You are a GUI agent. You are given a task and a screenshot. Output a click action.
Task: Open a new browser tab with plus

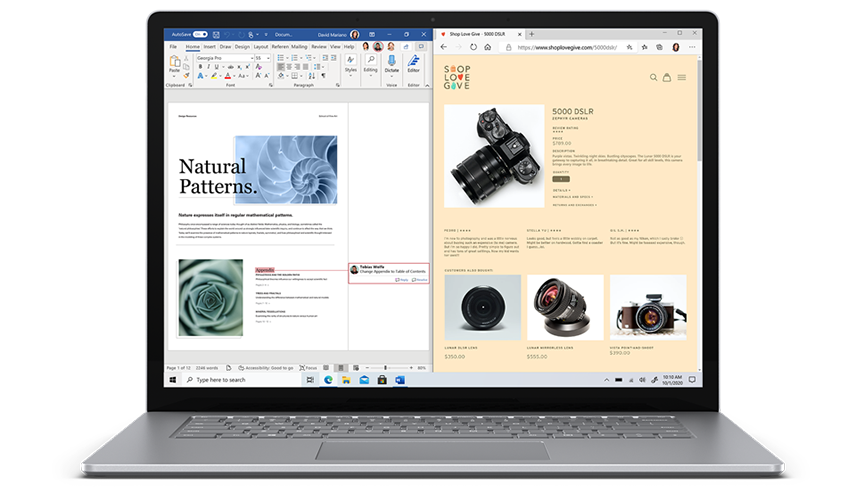(532, 34)
